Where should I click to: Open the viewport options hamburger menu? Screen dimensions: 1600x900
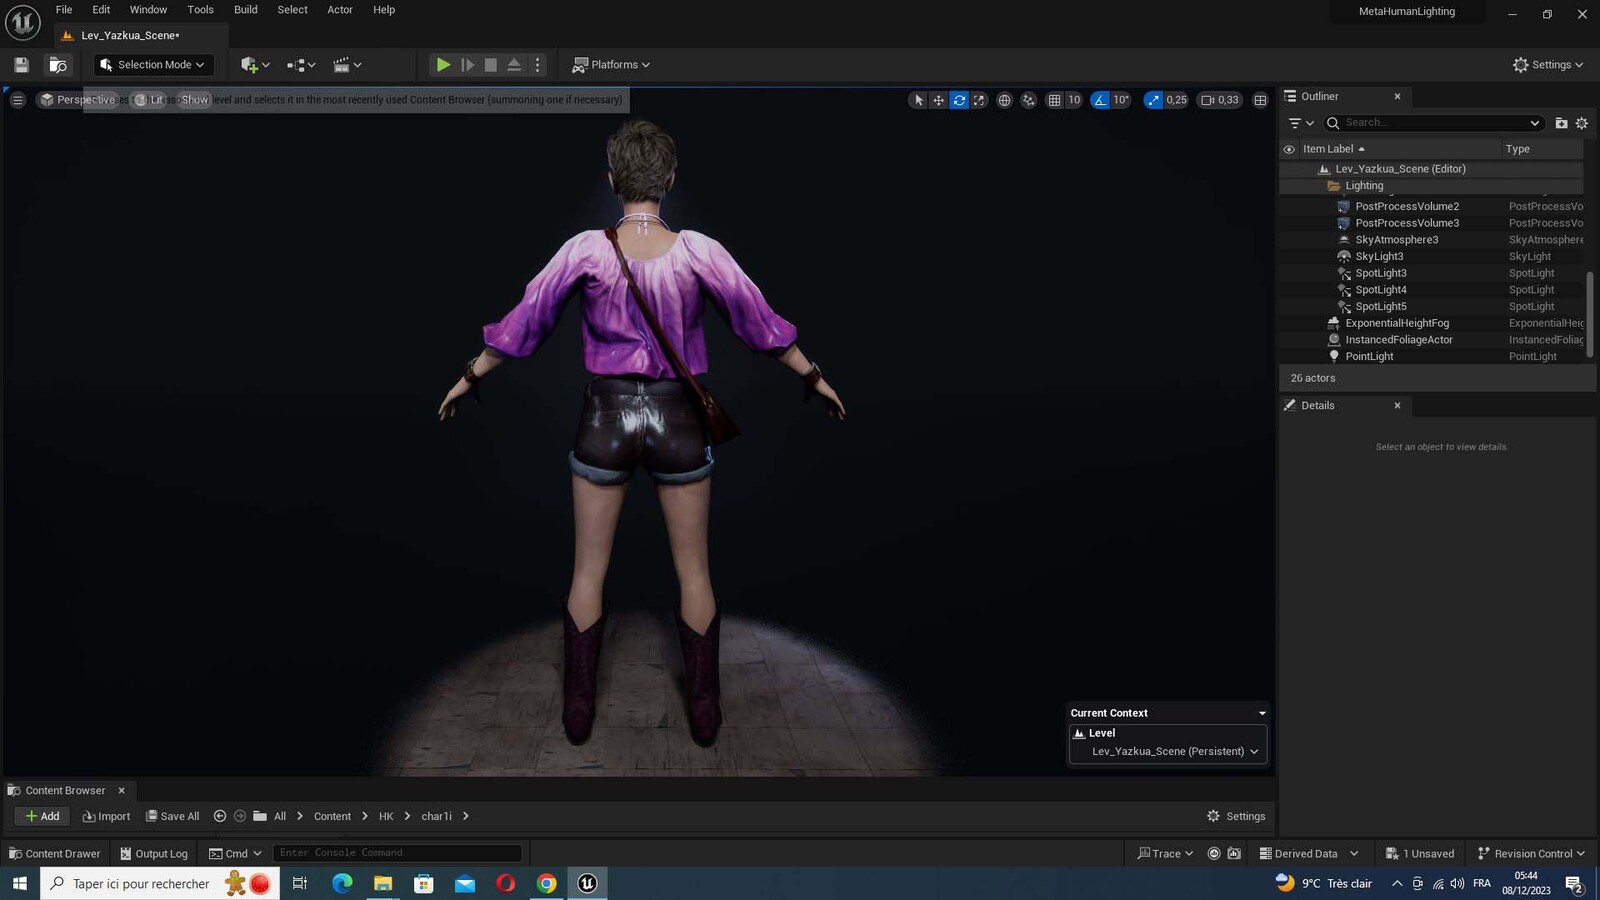[17, 100]
